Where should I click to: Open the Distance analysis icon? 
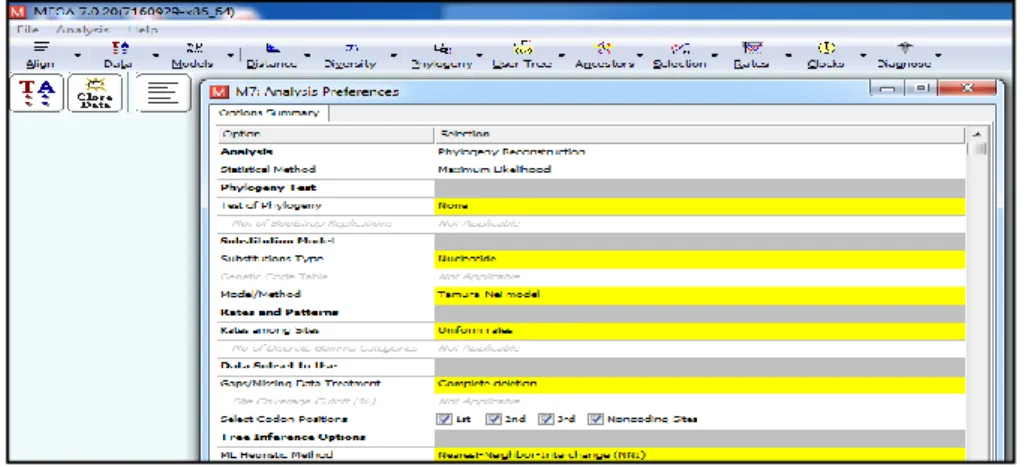(272, 55)
